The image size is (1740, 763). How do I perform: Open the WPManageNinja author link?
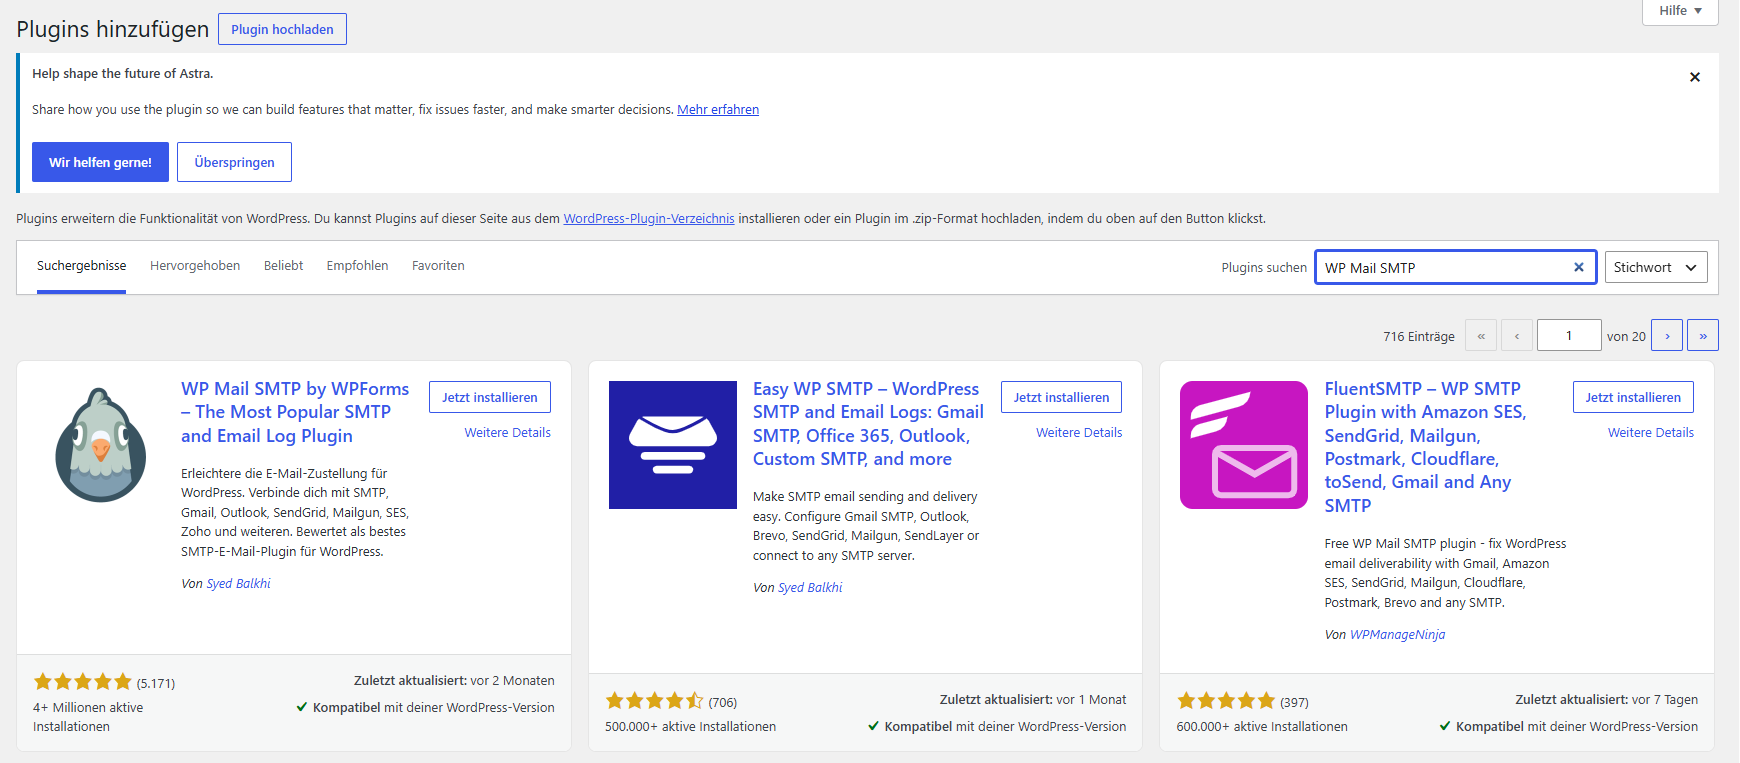[1397, 635]
